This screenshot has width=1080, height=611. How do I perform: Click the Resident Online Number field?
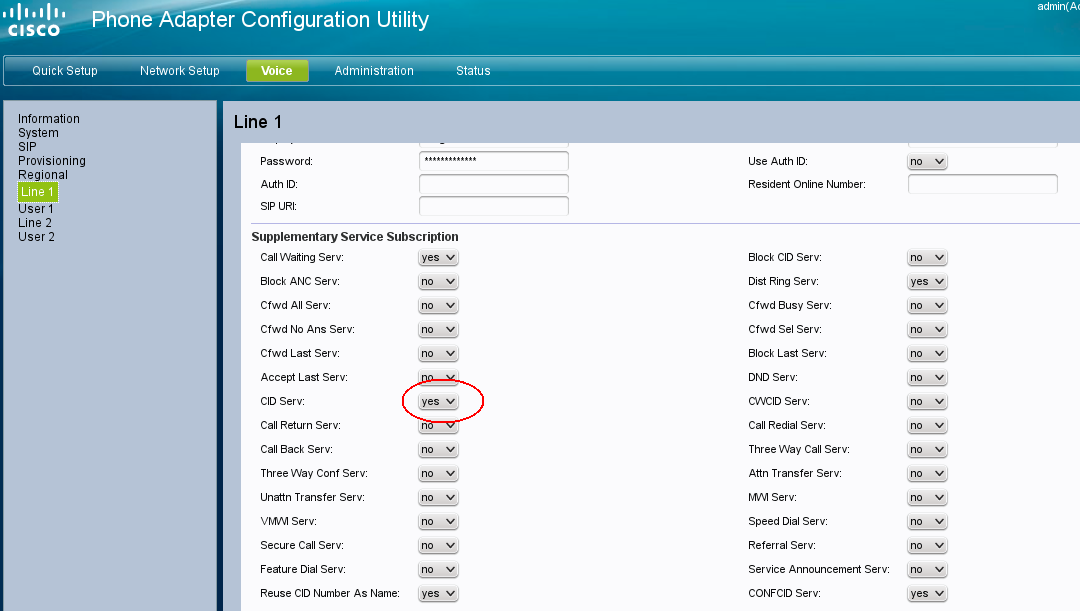pyautogui.click(x=982, y=184)
